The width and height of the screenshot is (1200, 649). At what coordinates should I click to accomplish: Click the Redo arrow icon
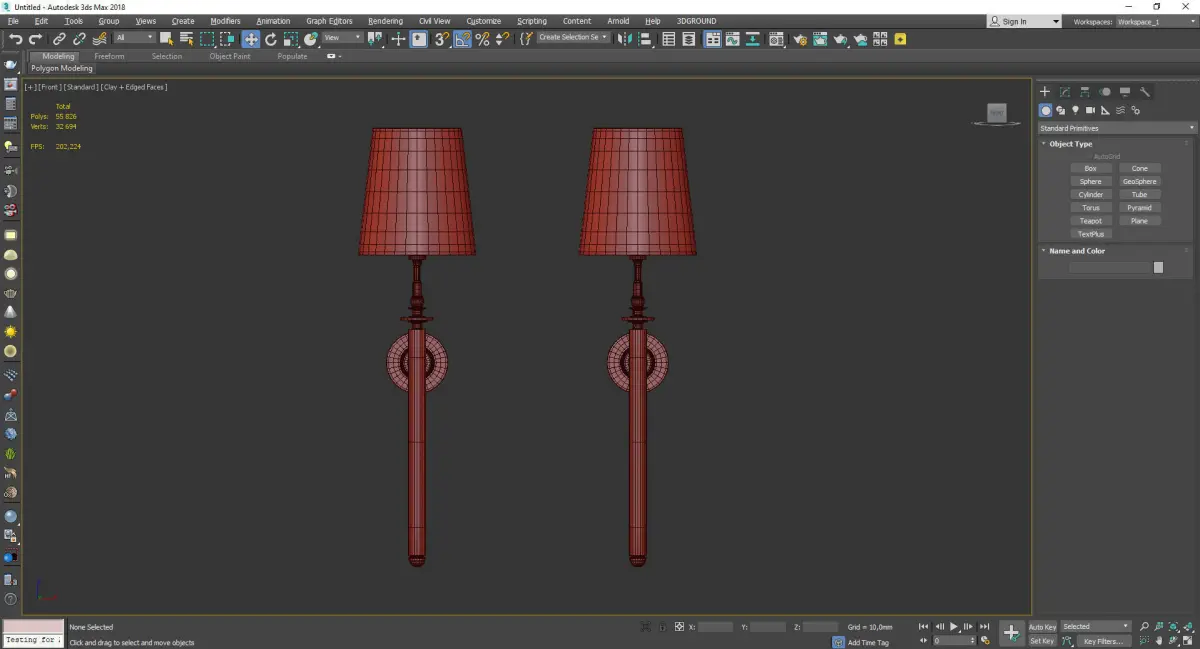pyautogui.click(x=35, y=39)
